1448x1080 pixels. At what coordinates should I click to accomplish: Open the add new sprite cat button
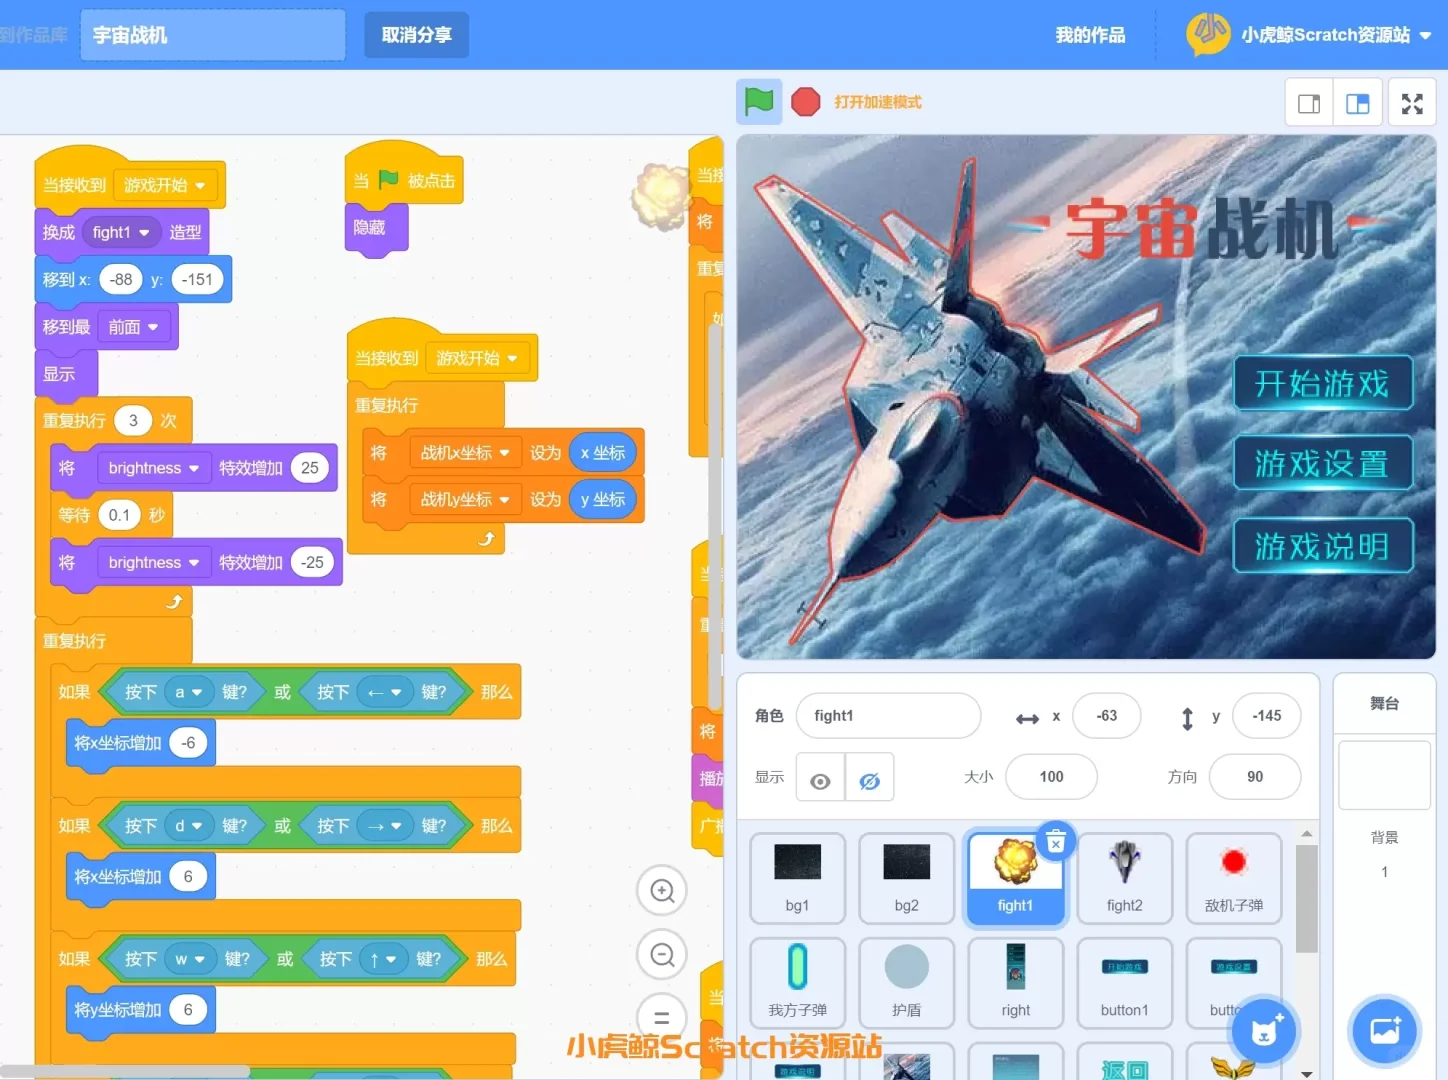coord(1263,1031)
